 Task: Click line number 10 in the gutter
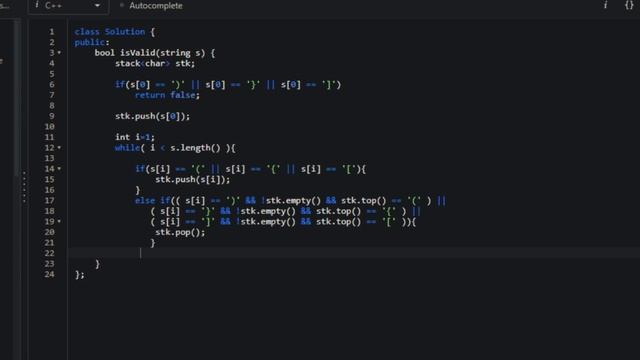point(49,127)
